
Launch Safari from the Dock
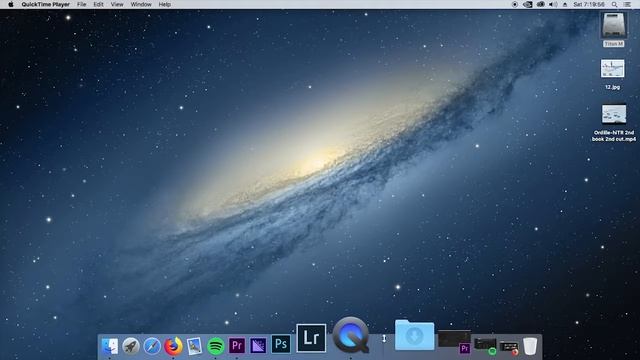tap(152, 346)
